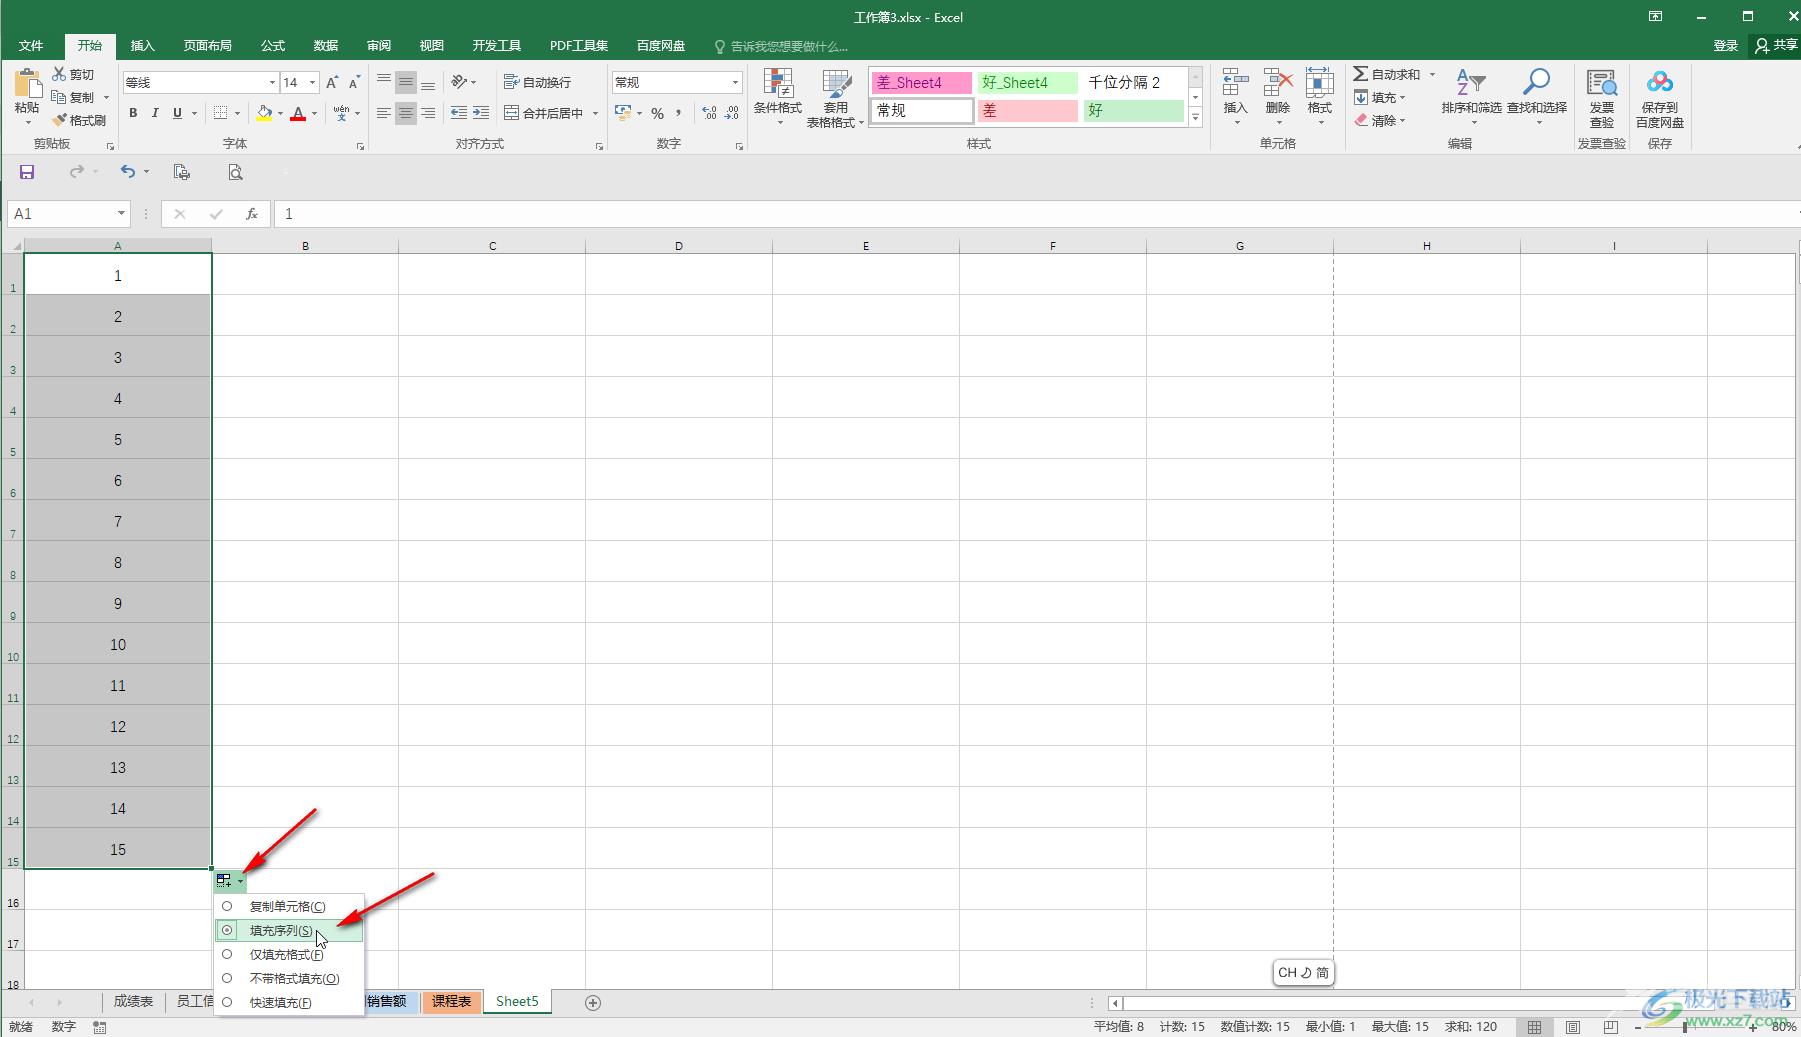Apply the 好 (Good) cell style
This screenshot has width=1801, height=1037.
coord(1133,111)
